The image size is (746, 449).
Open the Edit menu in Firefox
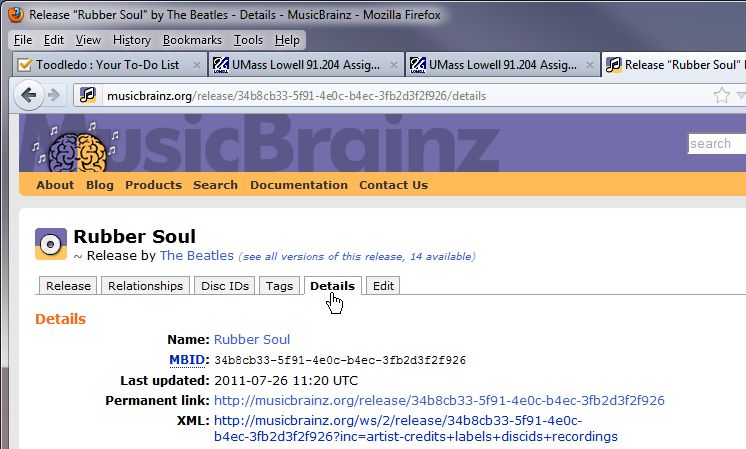[x=53, y=40]
